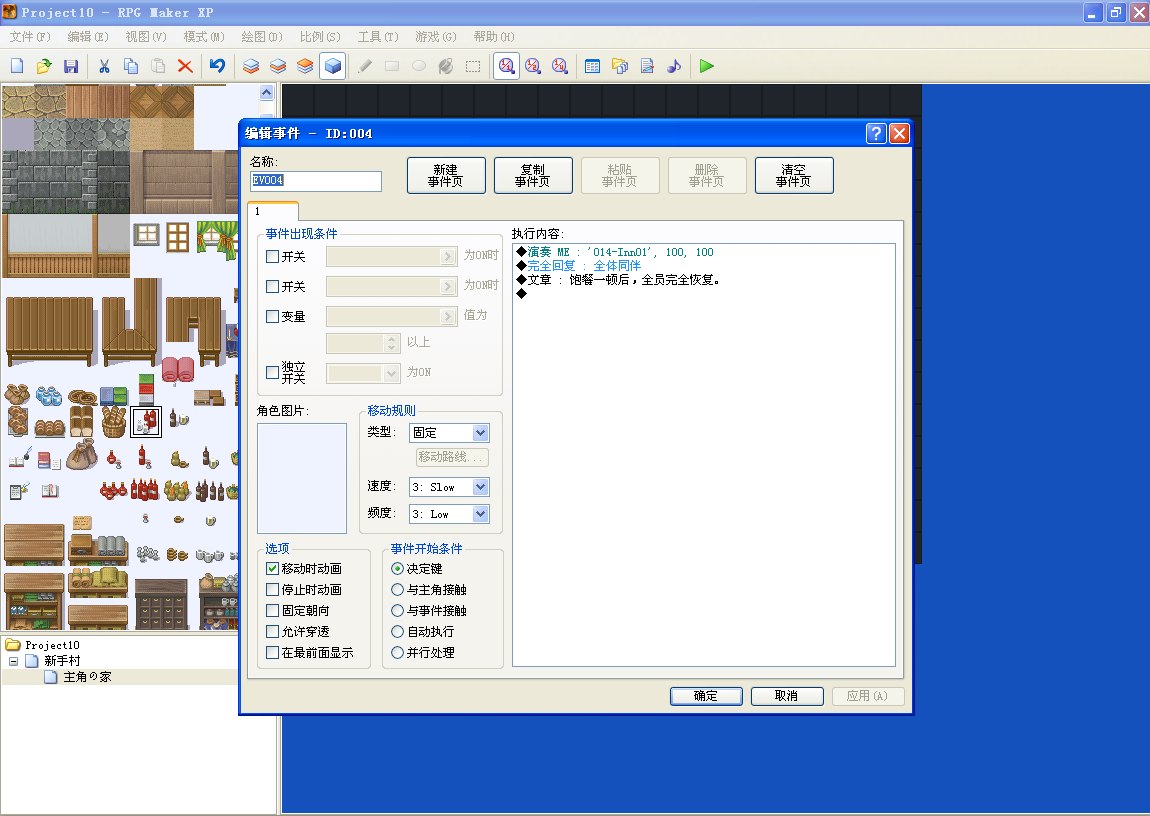Pick the red bottles tile highlighted in palette
Viewport: 1150px width, 816px height.
[146, 422]
